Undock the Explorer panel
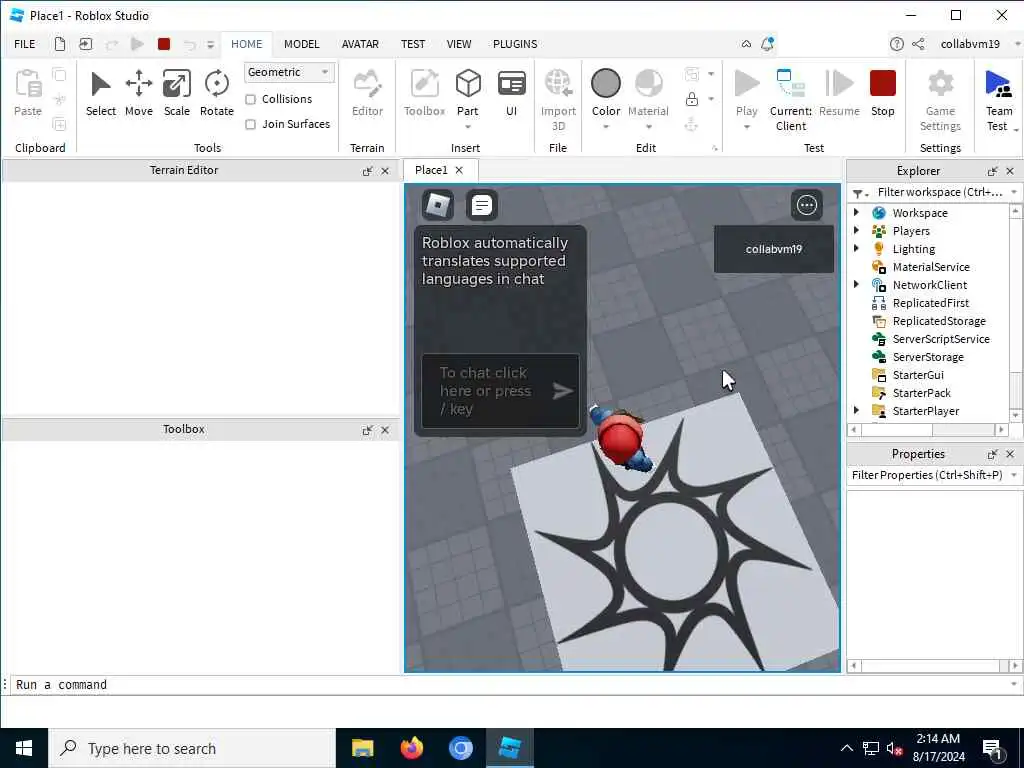1024x768 pixels. tap(992, 171)
